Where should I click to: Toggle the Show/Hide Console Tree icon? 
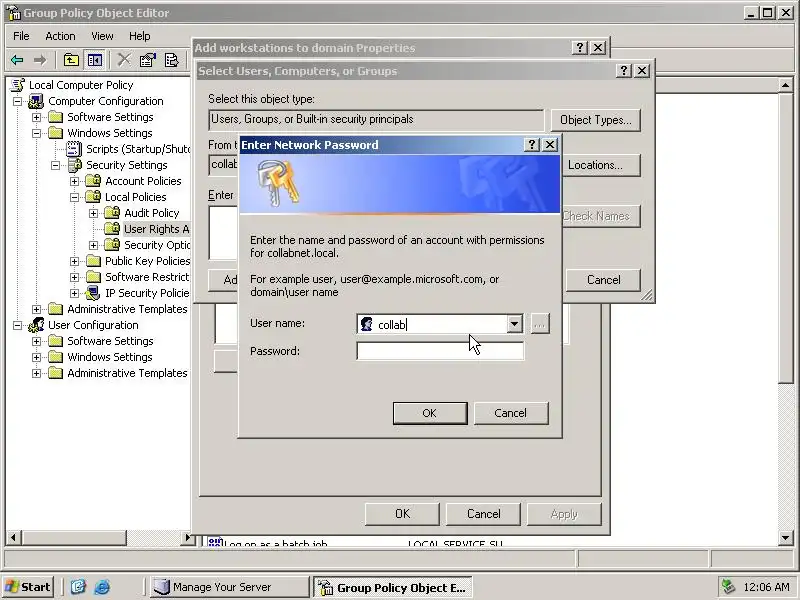pyautogui.click(x=94, y=60)
